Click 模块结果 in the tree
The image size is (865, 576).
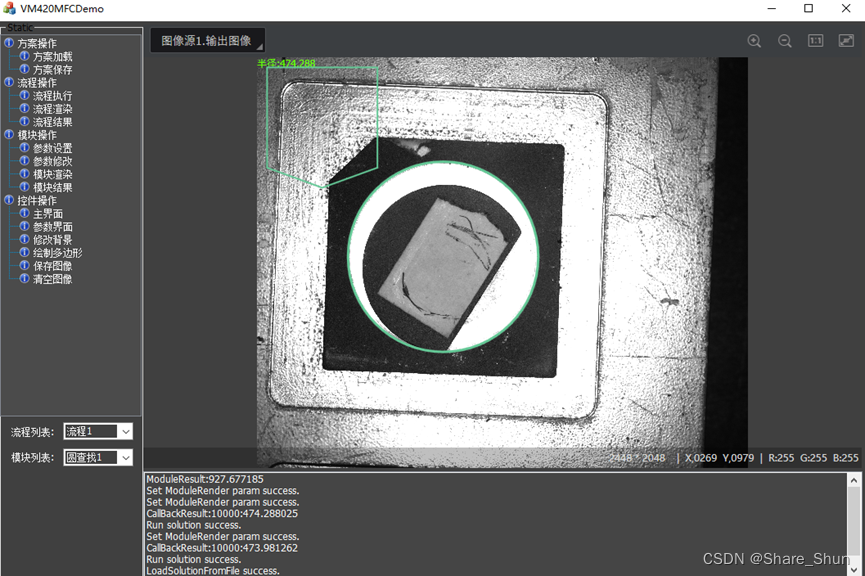click(x=52, y=188)
